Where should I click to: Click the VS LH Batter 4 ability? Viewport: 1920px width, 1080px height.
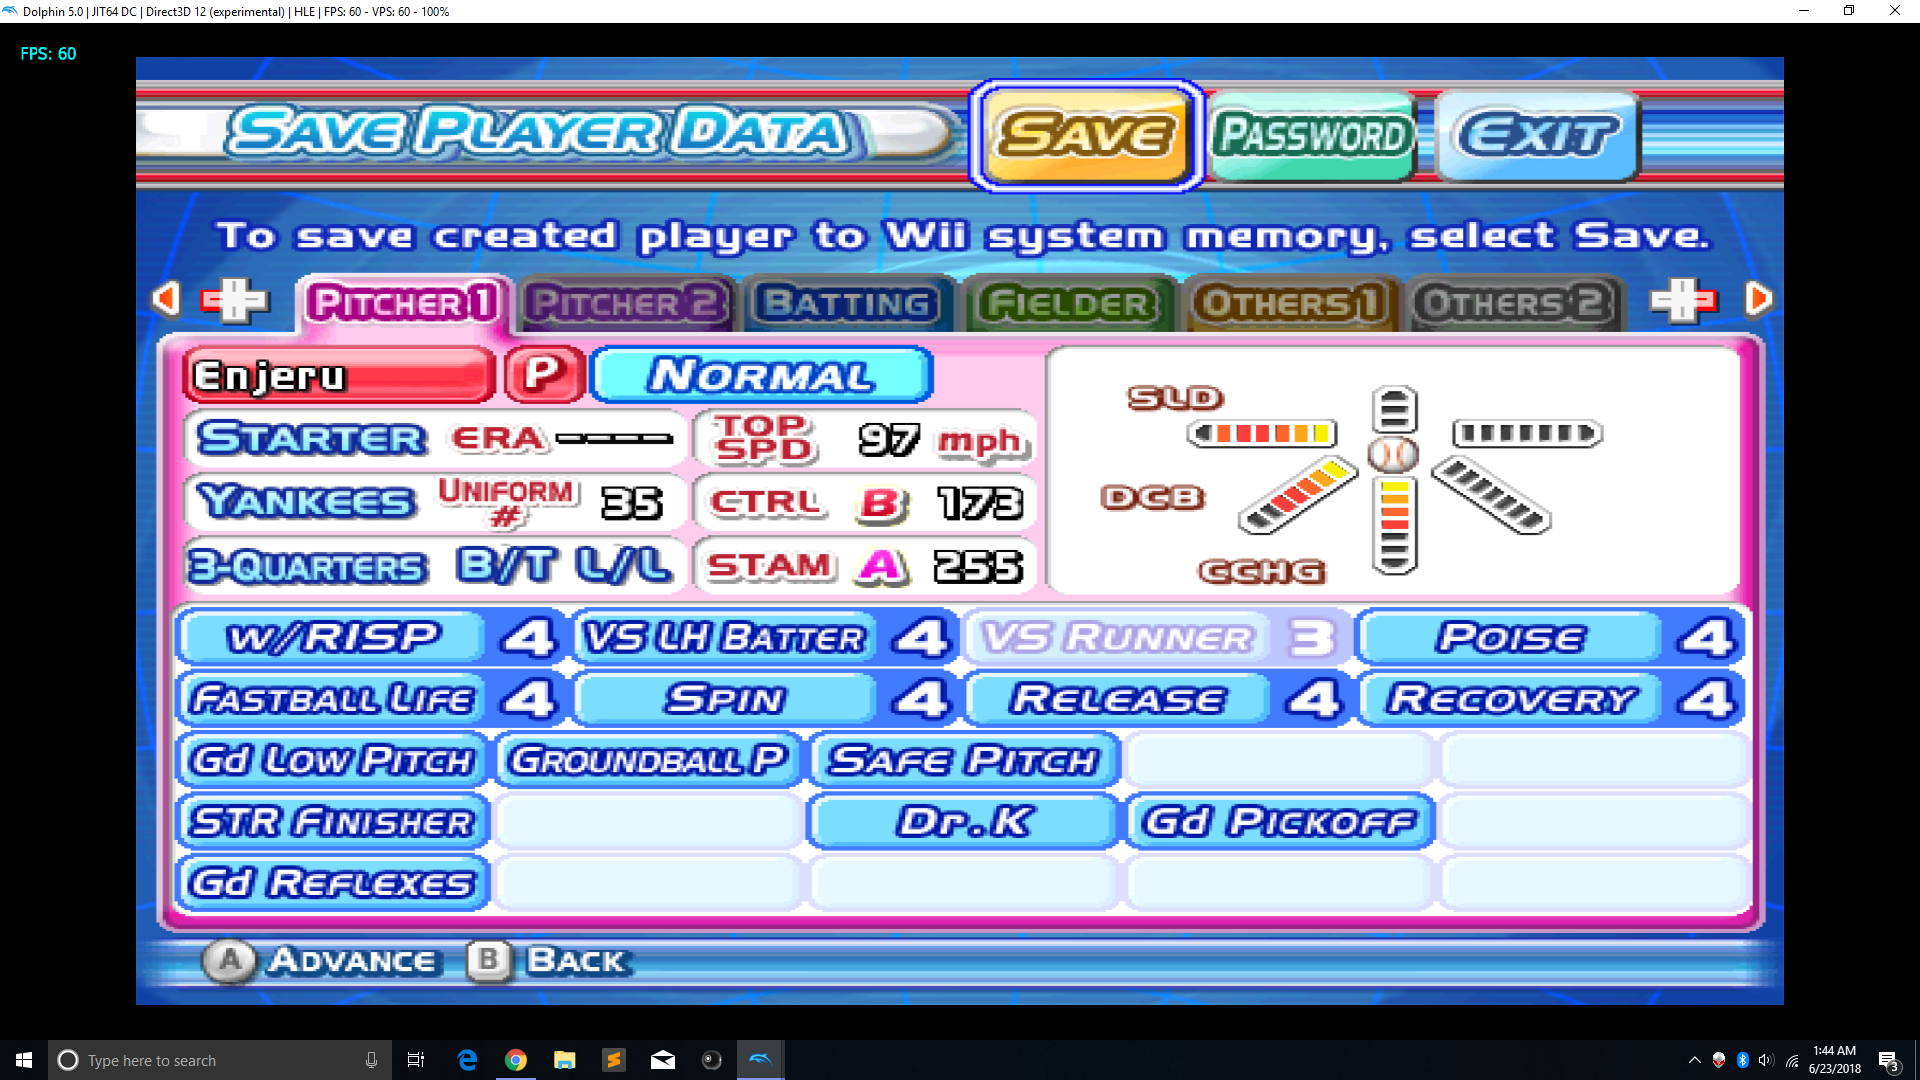[765, 638]
